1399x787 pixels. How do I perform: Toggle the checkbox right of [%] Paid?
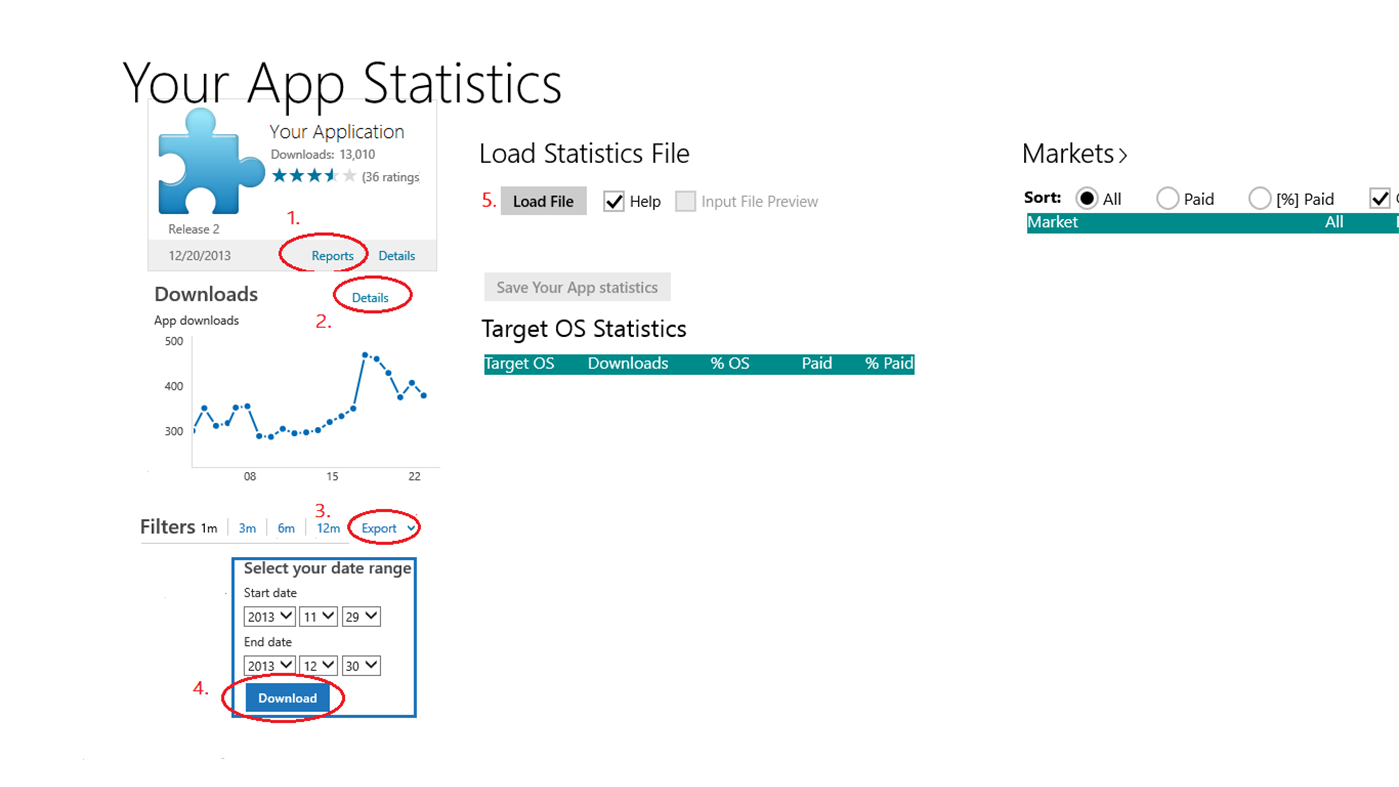click(x=1381, y=197)
